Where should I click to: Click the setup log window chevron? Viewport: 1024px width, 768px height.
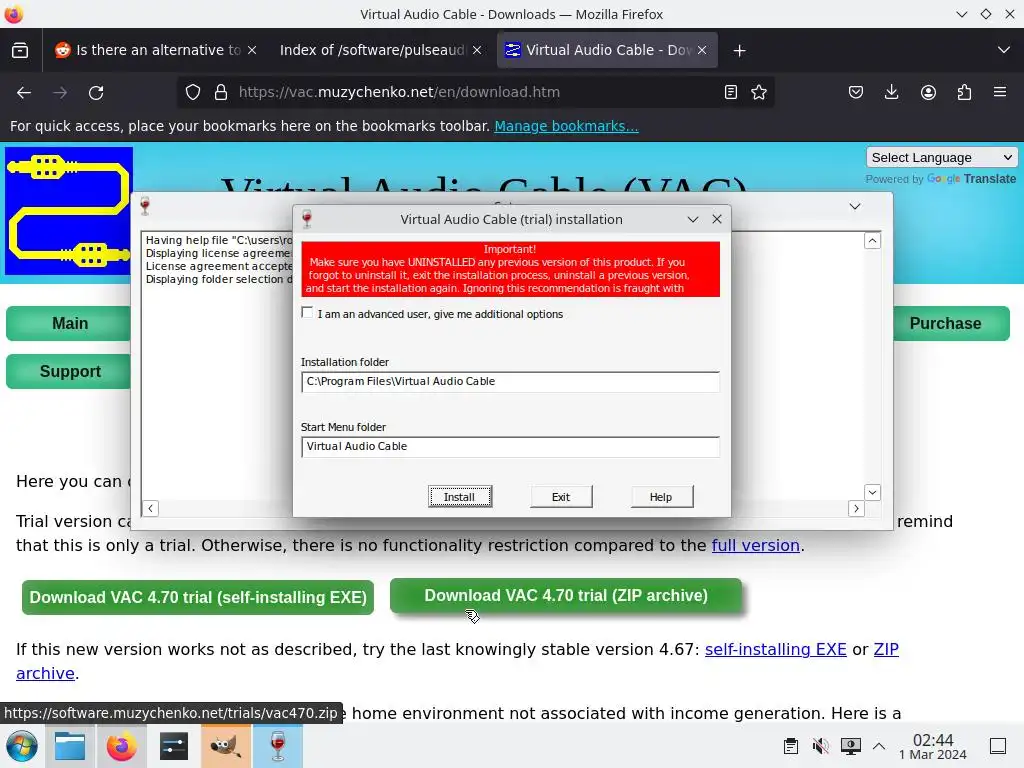tap(855, 206)
